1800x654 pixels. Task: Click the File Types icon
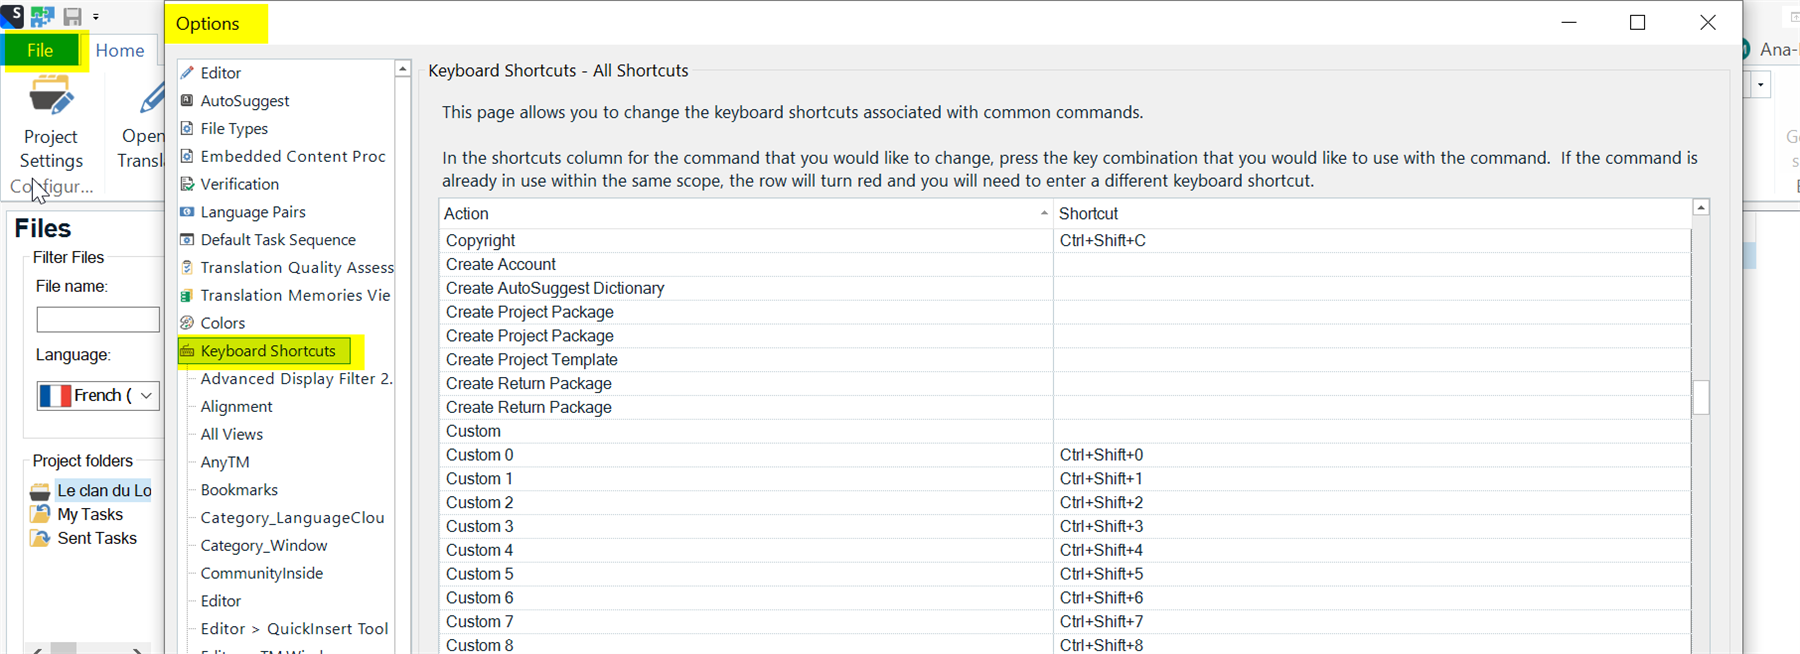pos(187,129)
